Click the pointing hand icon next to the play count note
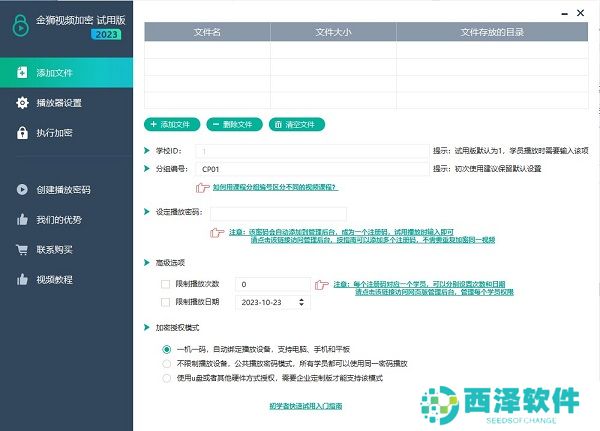The width and height of the screenshot is (600, 431). click(x=321, y=284)
